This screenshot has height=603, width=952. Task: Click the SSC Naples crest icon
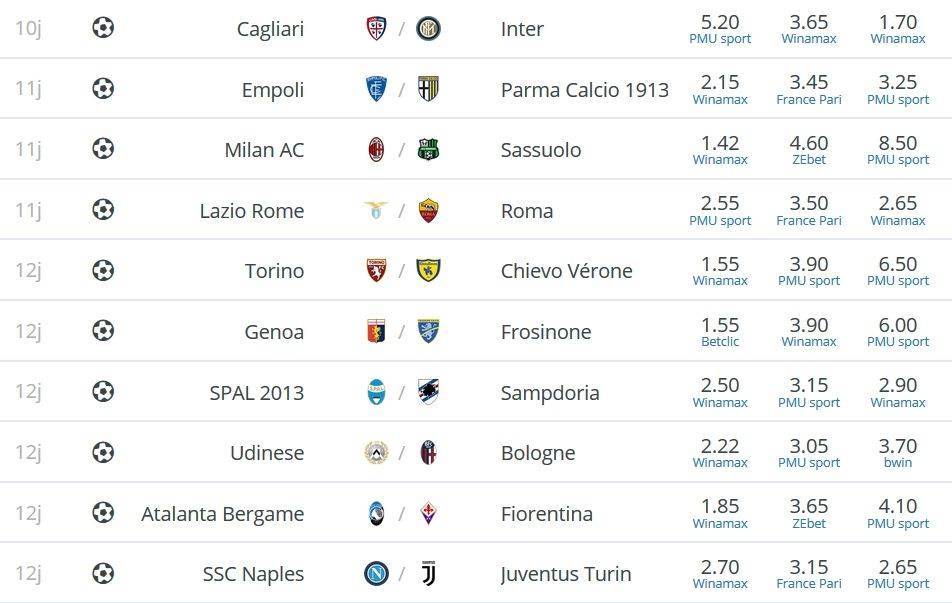coord(376,573)
